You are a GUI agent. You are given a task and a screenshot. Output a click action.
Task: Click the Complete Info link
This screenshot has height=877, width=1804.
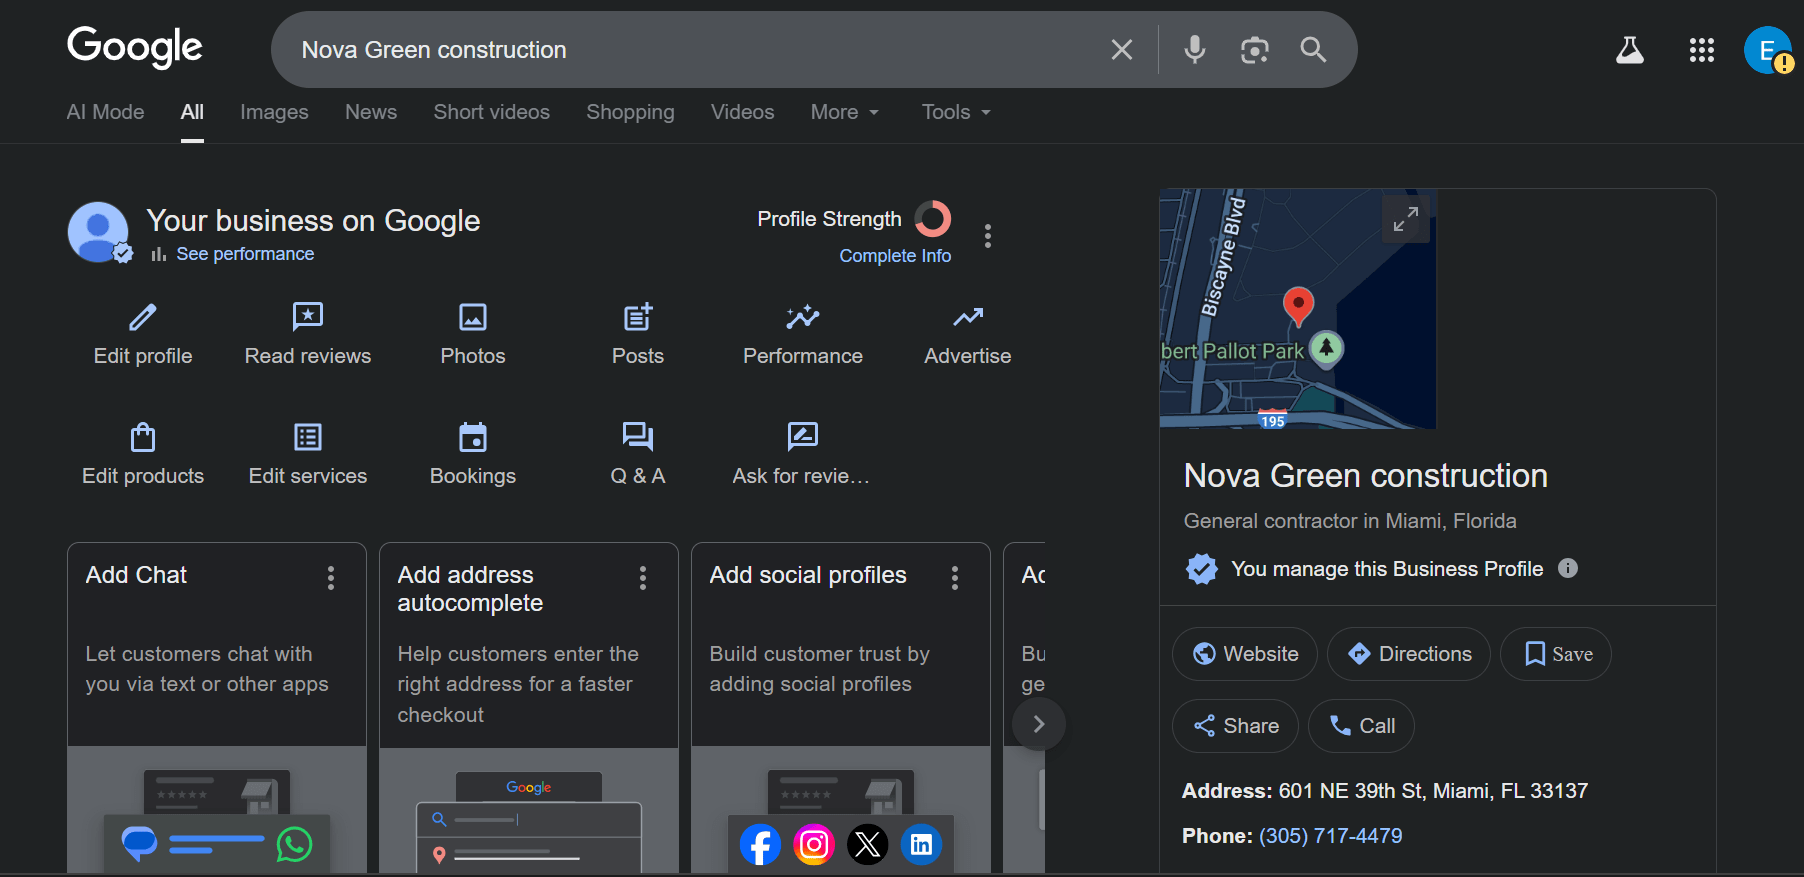point(895,256)
